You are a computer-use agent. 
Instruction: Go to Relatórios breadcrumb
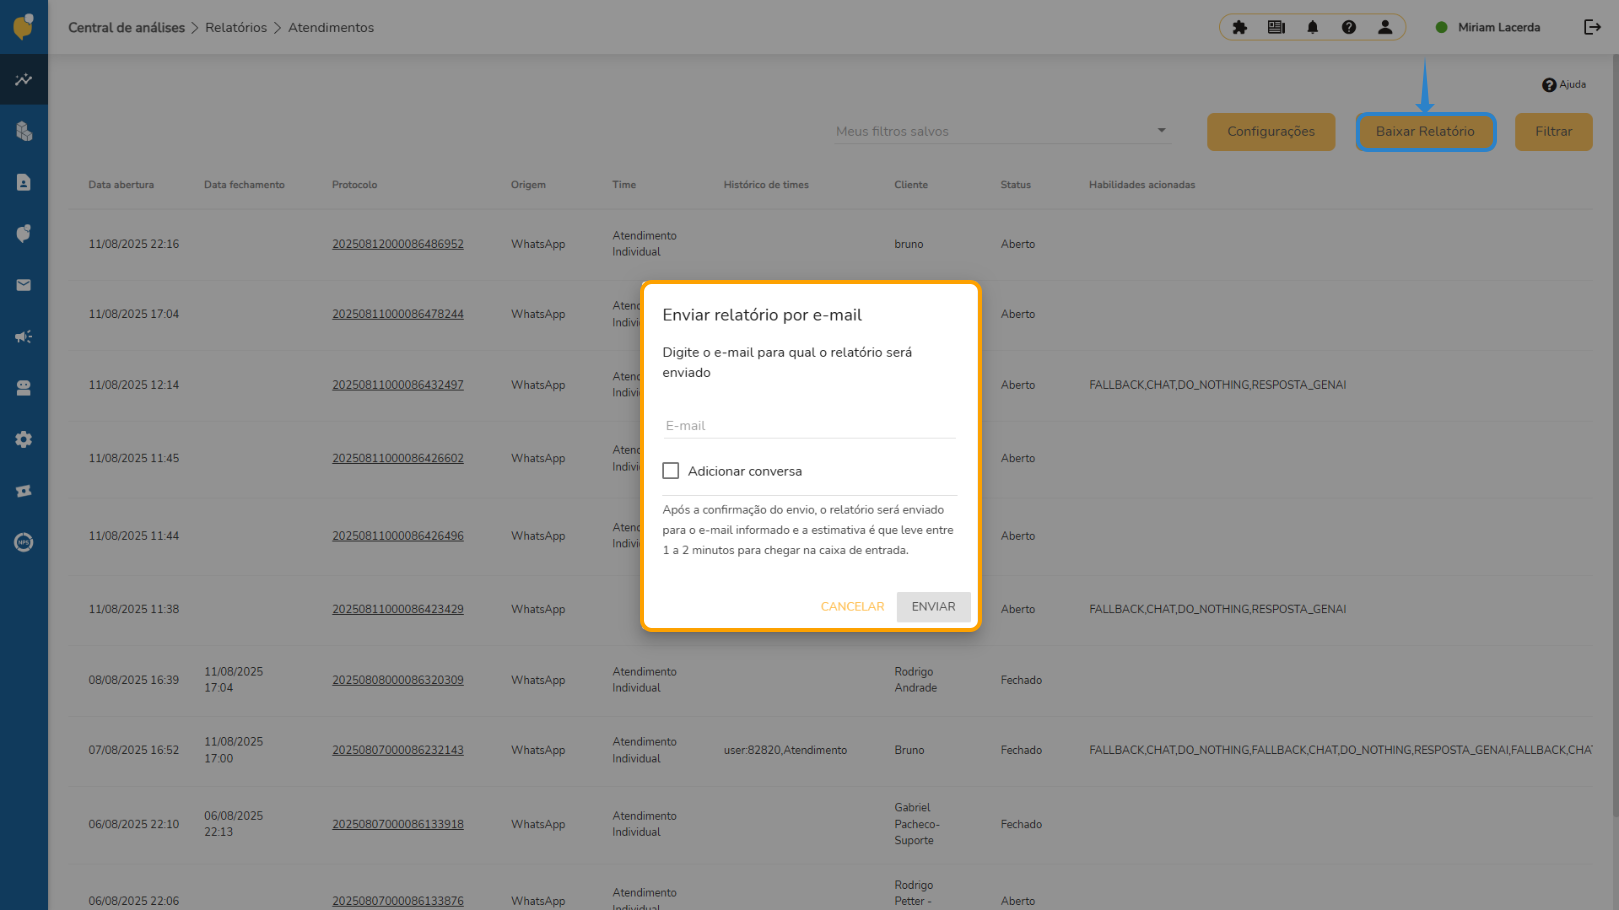pos(236,28)
